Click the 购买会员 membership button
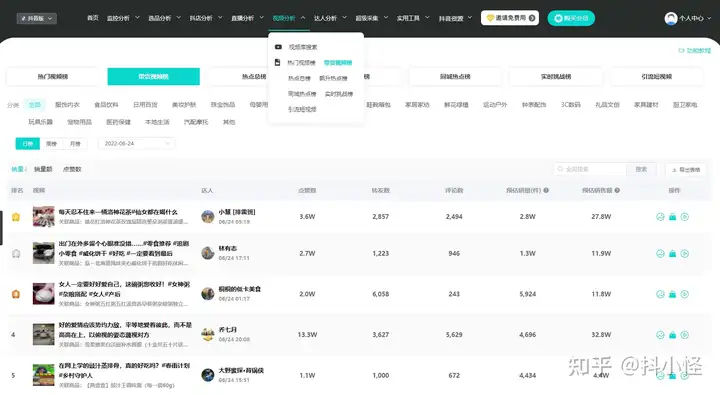Screen dimensions: 720x395 571,18
